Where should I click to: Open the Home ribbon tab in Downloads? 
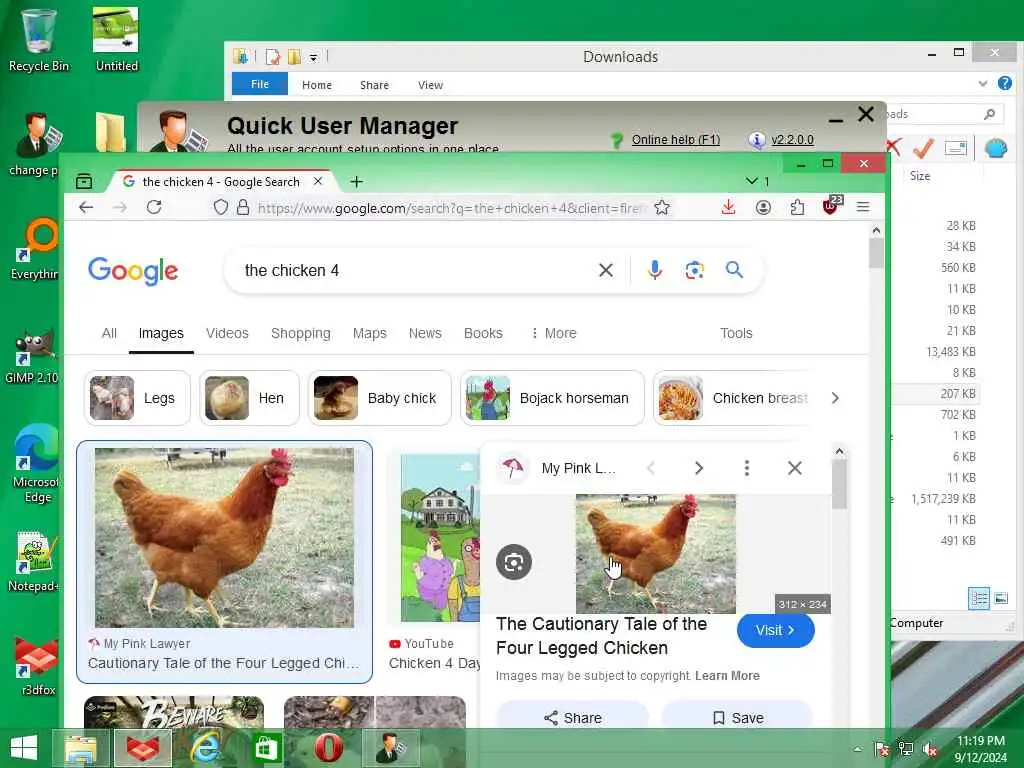pyautogui.click(x=317, y=85)
